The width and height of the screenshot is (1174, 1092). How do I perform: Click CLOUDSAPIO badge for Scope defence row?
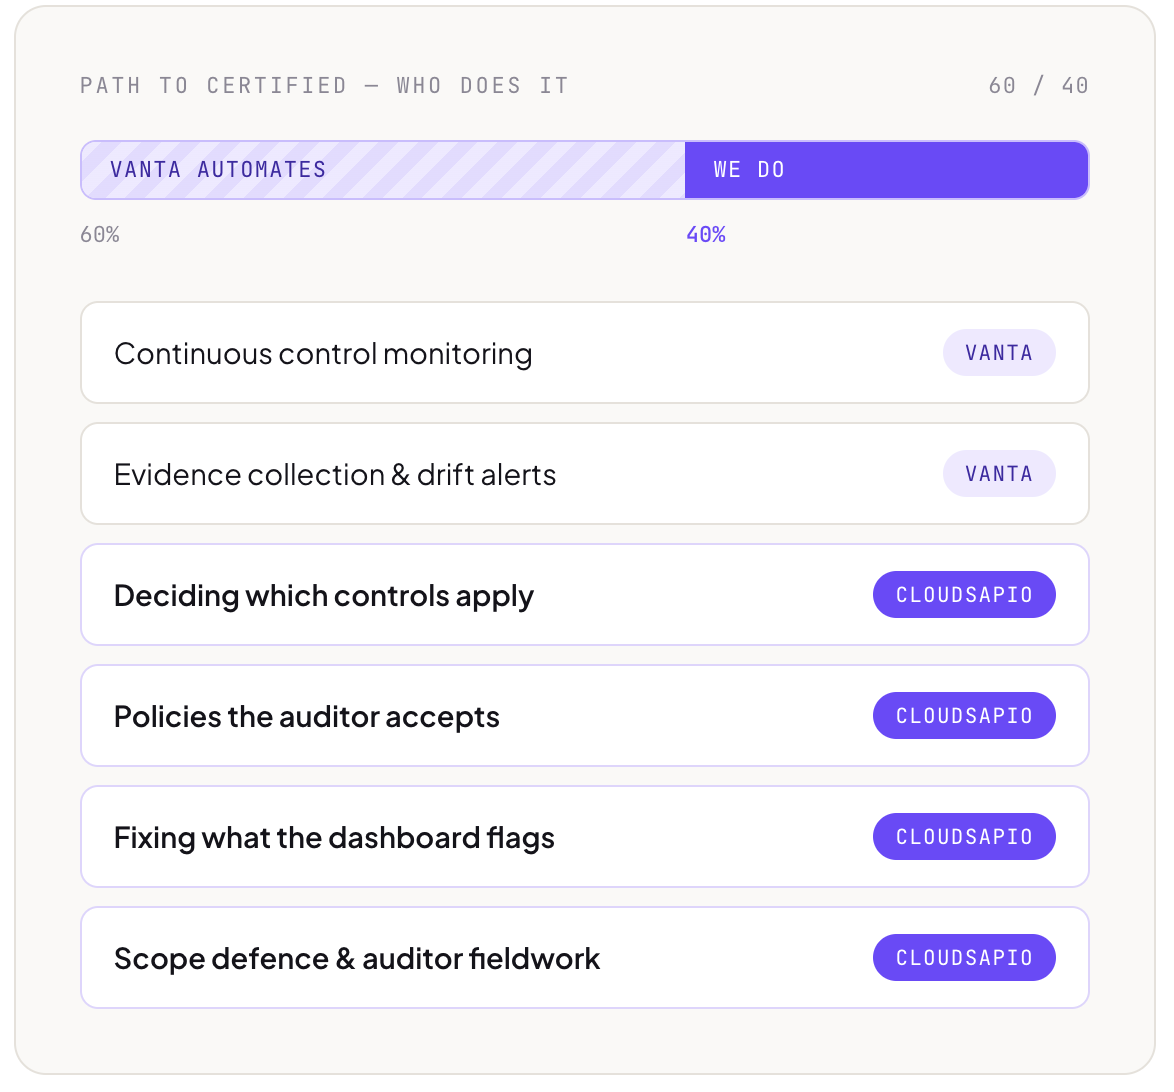(x=964, y=958)
